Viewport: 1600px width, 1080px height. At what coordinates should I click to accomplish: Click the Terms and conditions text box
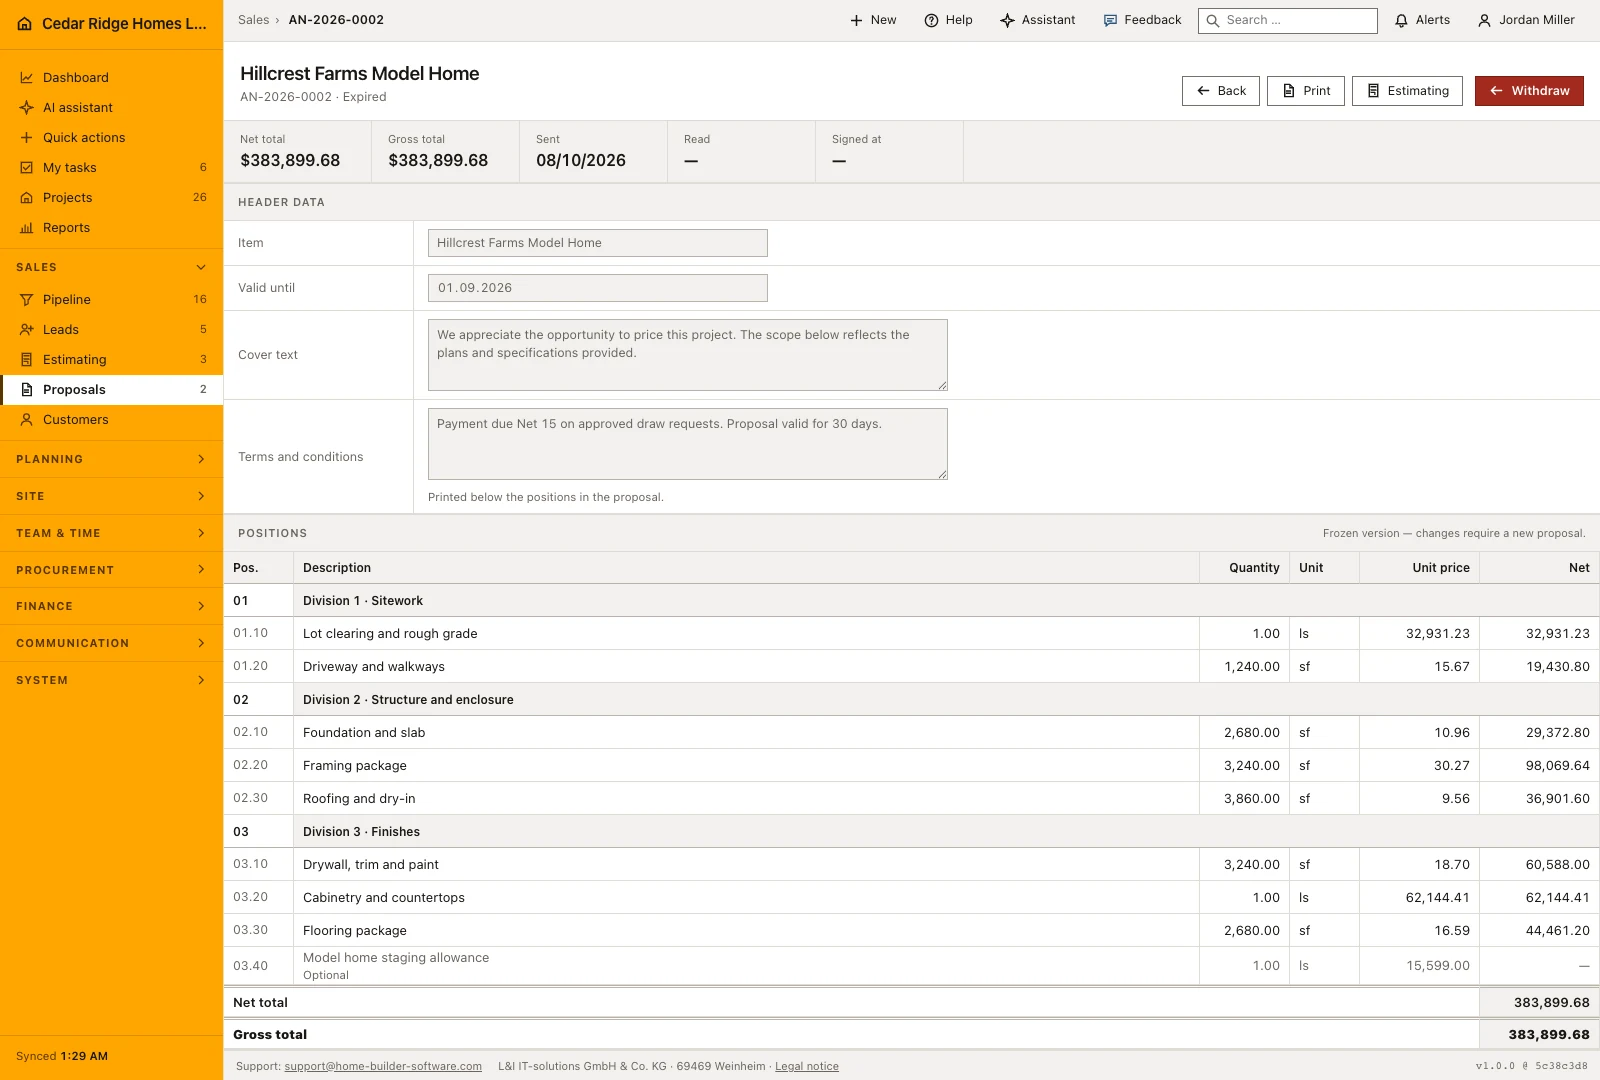click(688, 444)
